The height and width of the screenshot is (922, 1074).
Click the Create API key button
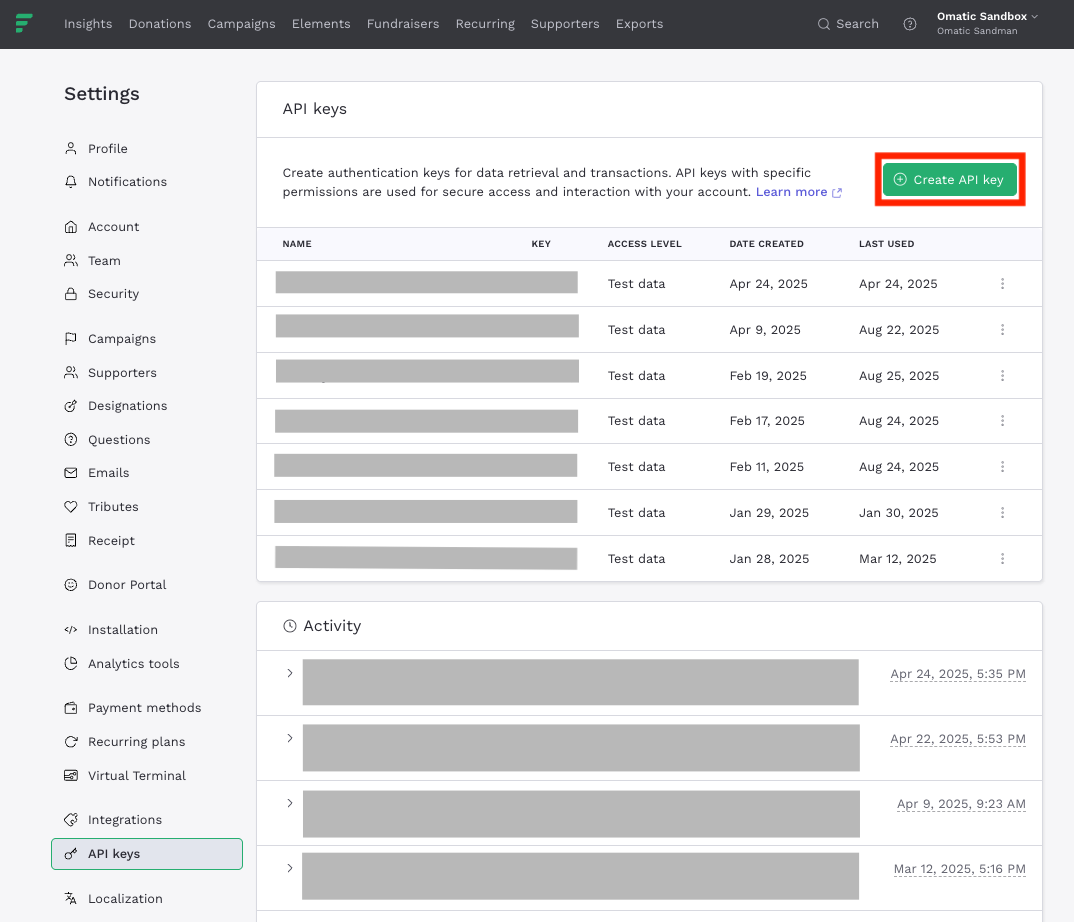coord(949,179)
